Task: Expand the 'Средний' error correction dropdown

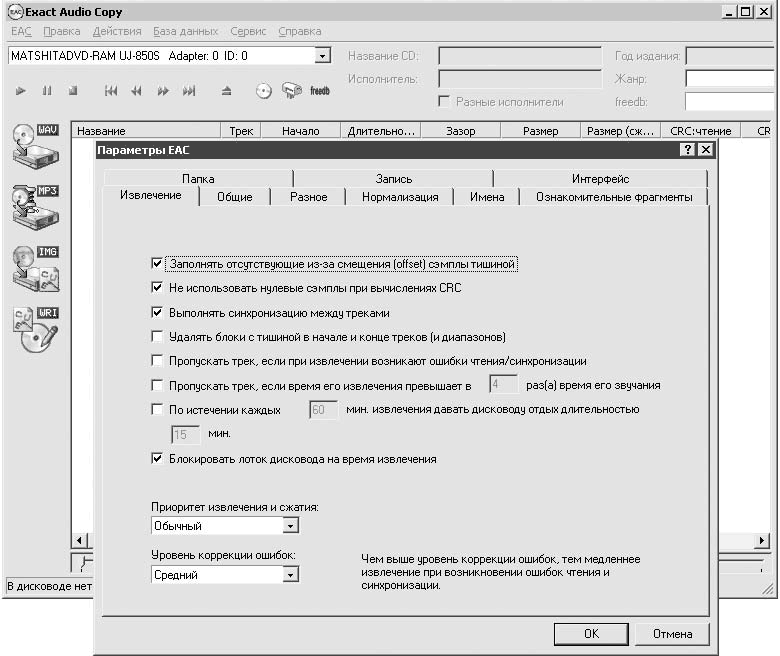Action: (x=291, y=574)
